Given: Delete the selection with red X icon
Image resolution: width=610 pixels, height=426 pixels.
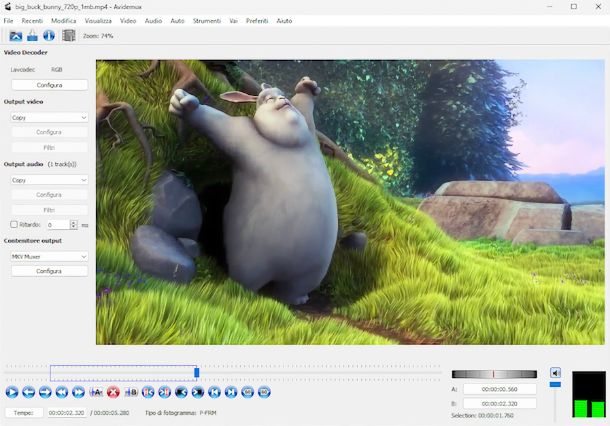Looking at the screenshot, I should click(x=113, y=392).
